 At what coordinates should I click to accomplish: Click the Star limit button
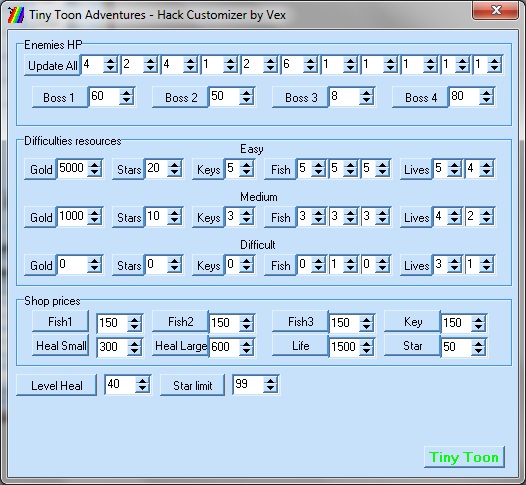[192, 385]
